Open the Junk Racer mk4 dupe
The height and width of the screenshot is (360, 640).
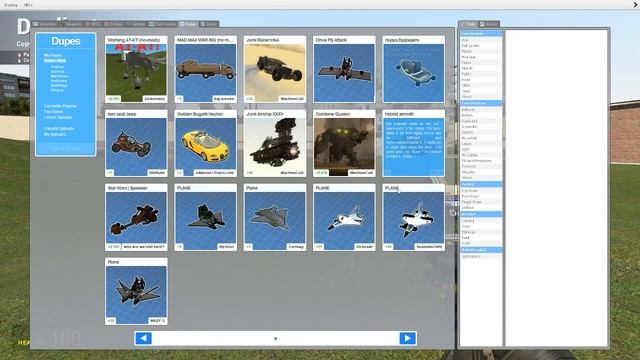pos(275,69)
